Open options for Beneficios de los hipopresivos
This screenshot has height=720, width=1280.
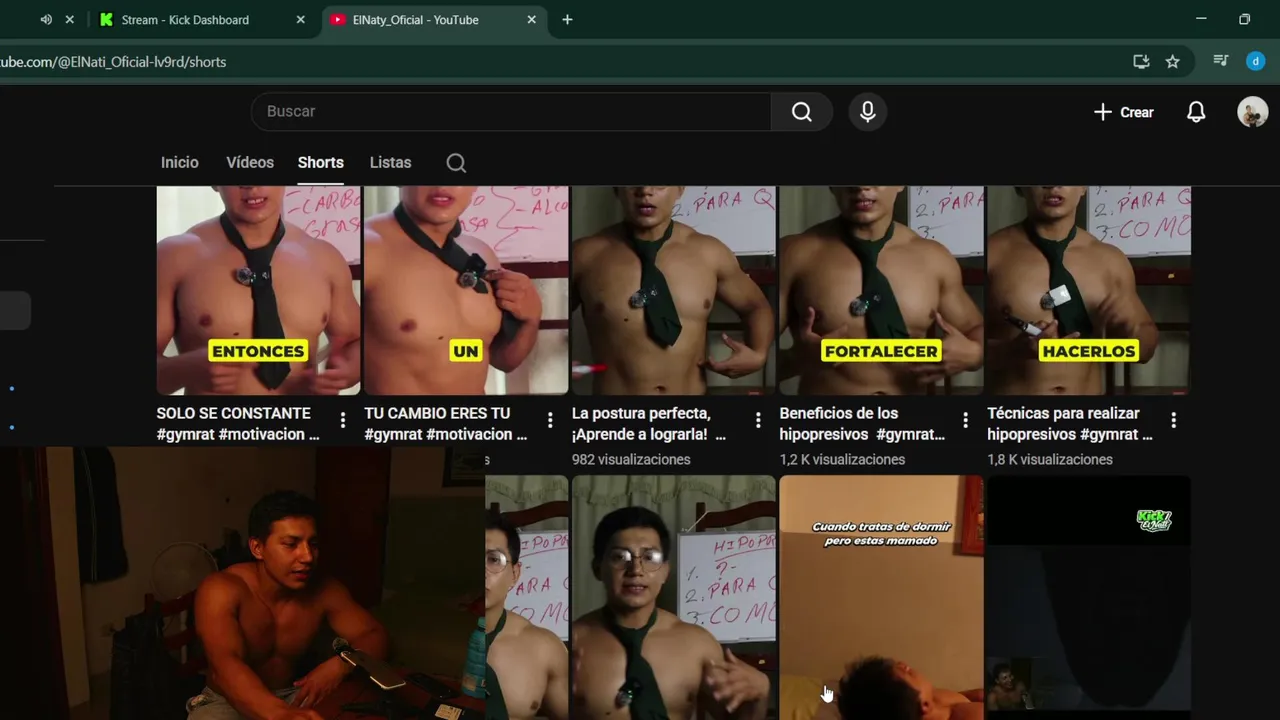[965, 420]
